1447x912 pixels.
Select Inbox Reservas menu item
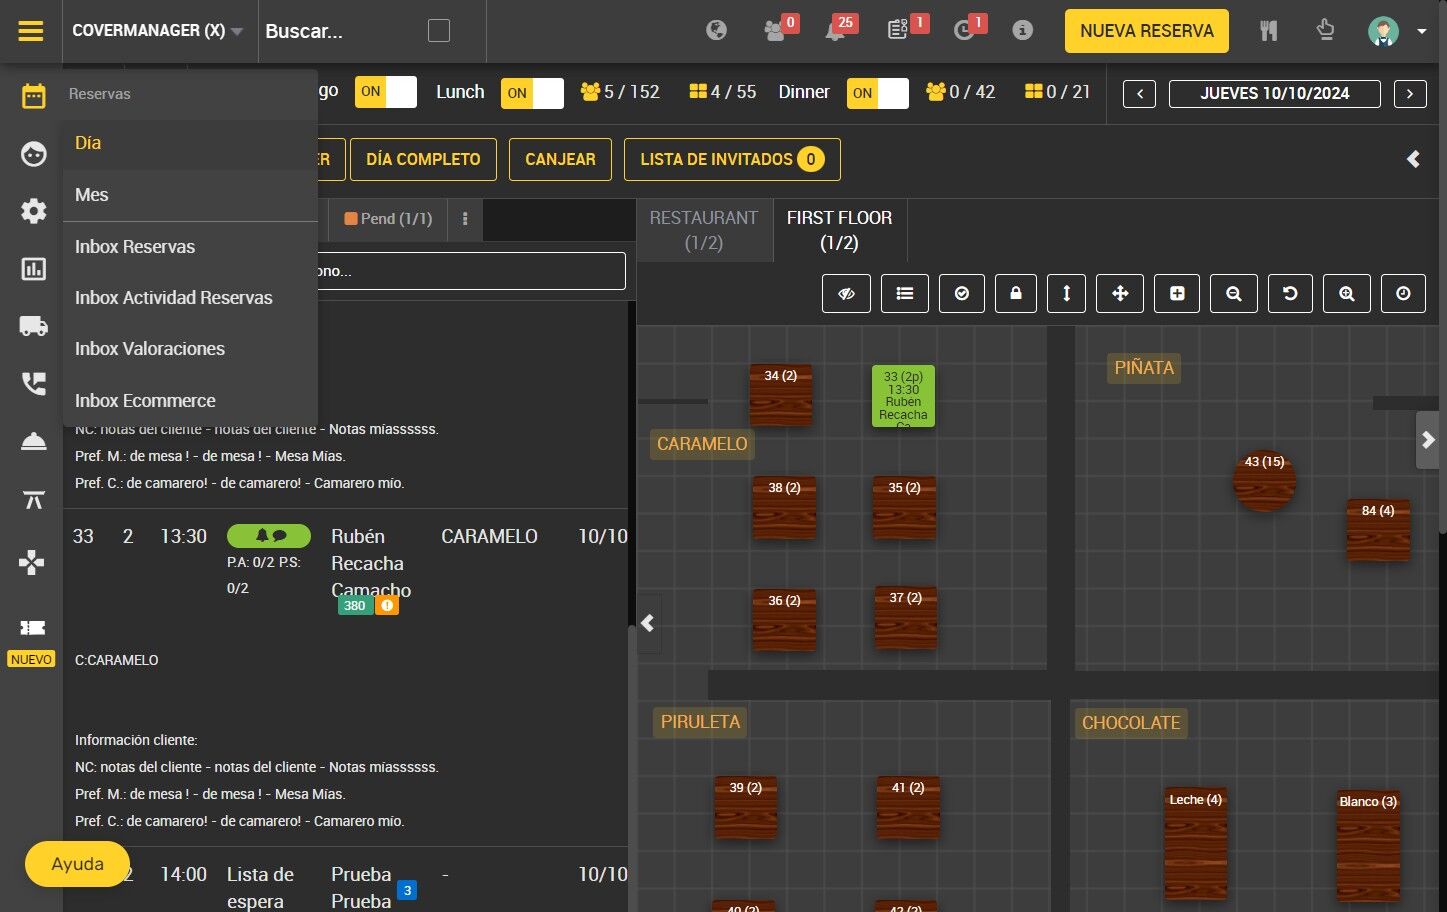(x=135, y=247)
